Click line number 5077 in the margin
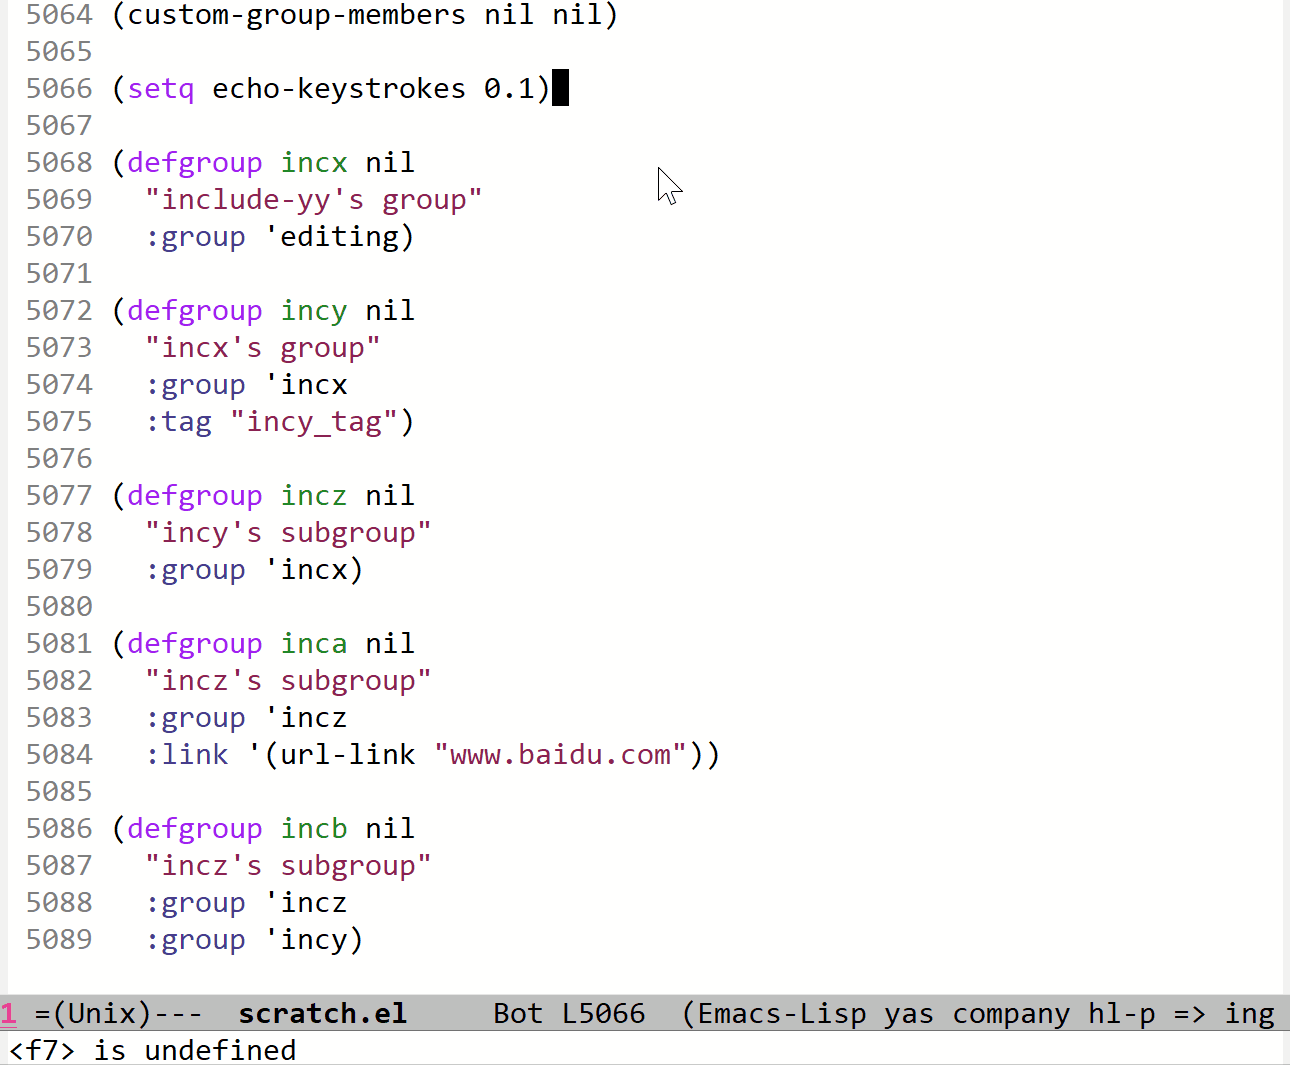1290x1065 pixels. click(59, 495)
